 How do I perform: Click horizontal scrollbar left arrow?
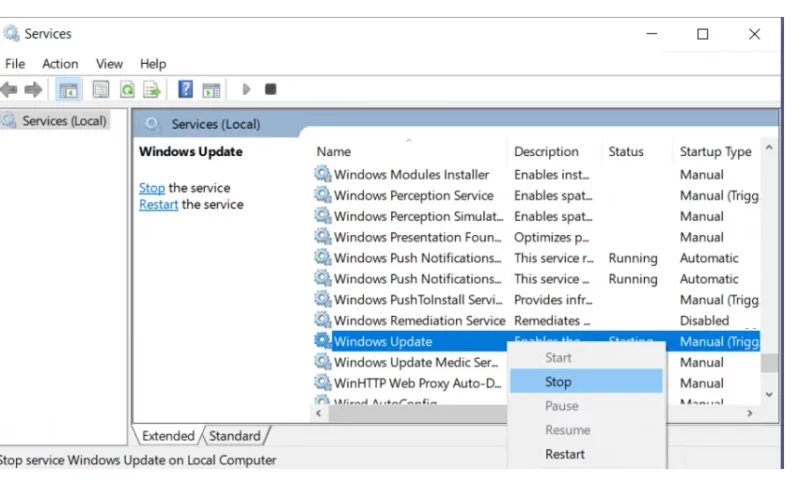[319, 413]
